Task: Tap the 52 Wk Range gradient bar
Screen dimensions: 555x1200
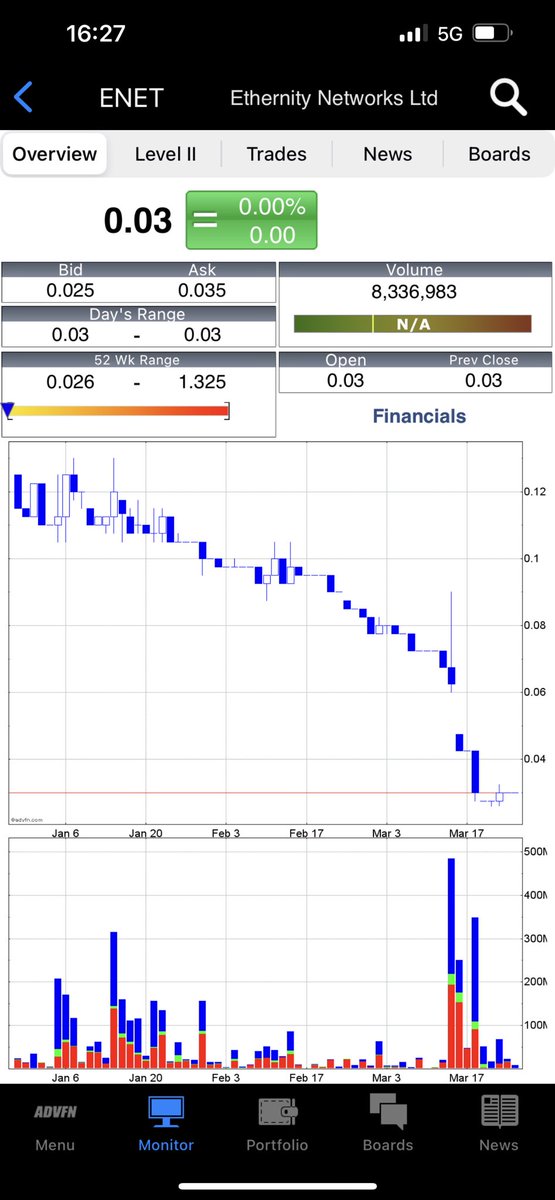Action: coord(118,410)
